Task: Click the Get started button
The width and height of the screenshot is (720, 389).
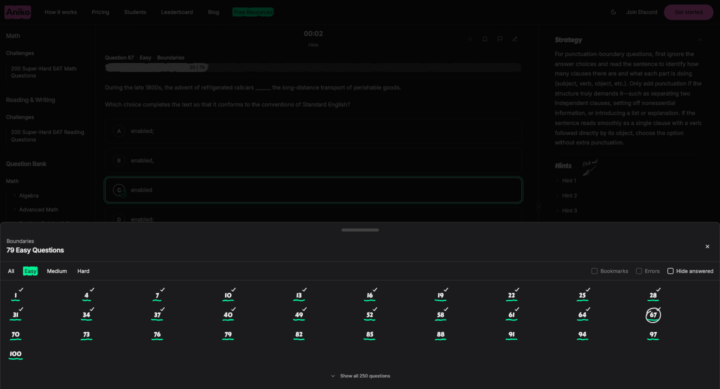Action: (x=688, y=12)
